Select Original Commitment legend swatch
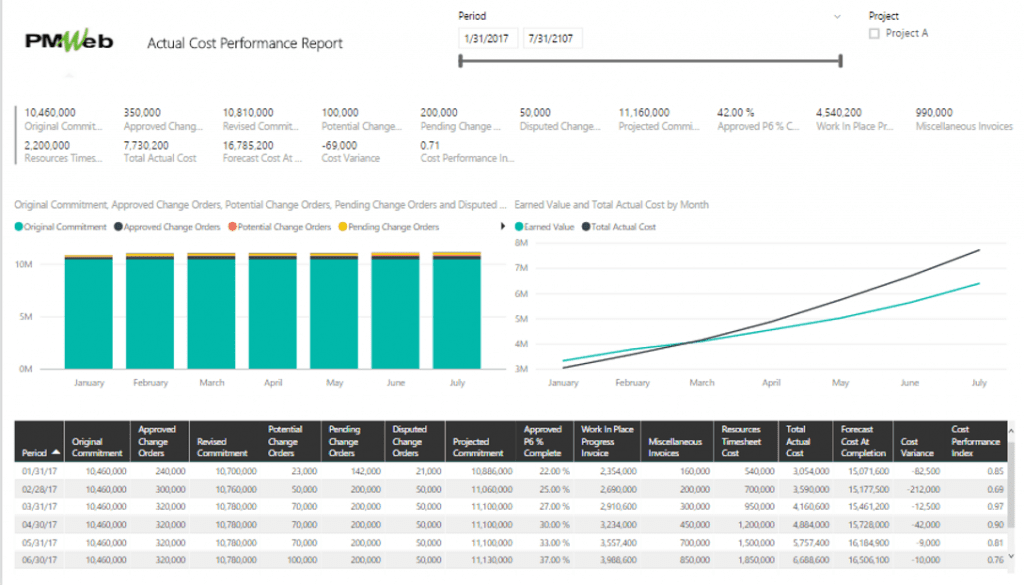 19,227
